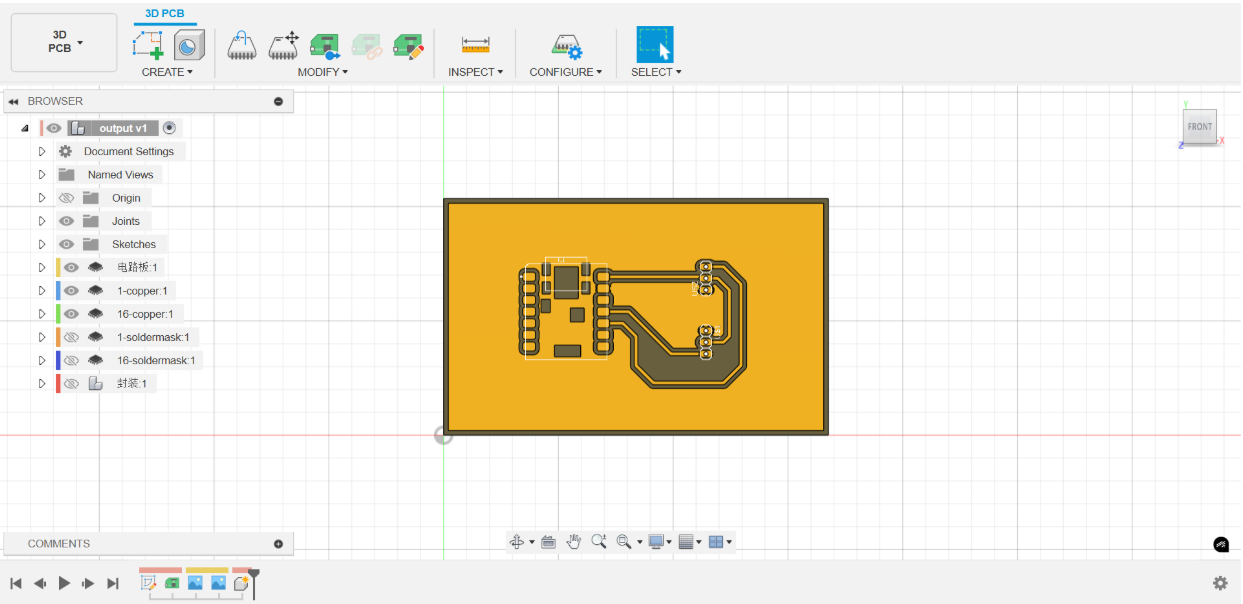Image resolution: width=1243 pixels, height=604 pixels.
Task: Click the Create PCB Hole tool icon
Action: coord(189,45)
